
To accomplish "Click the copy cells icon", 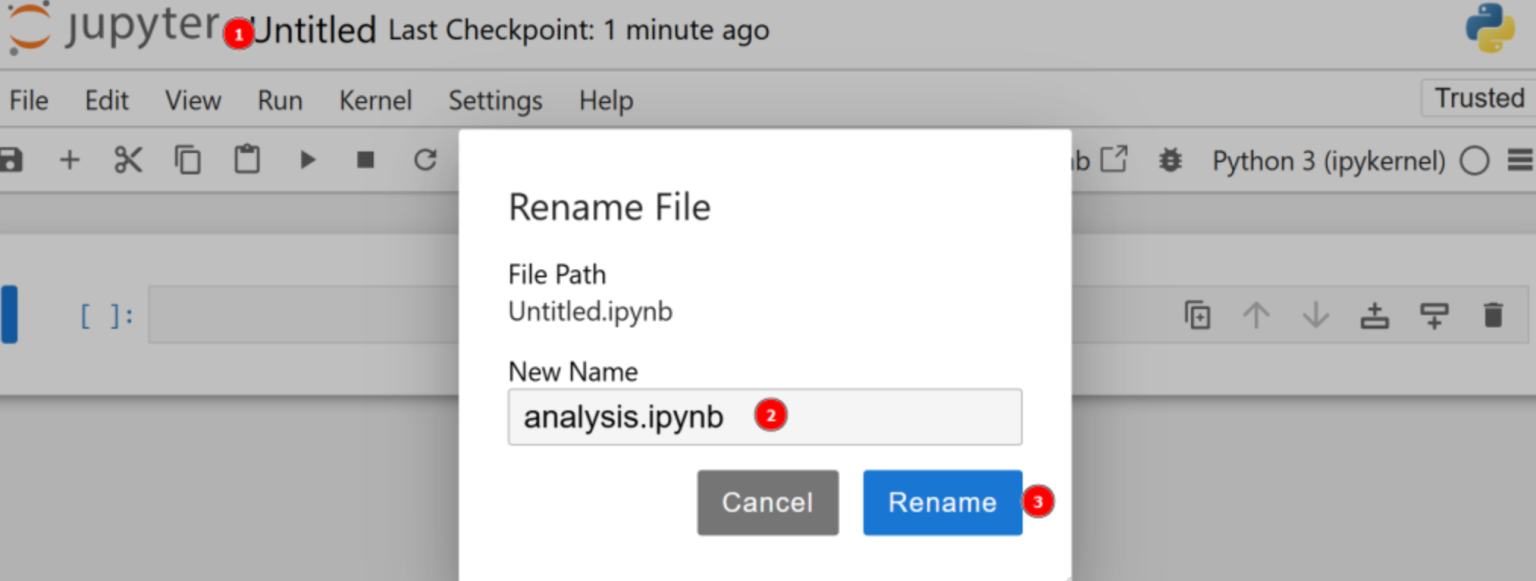I will pyautogui.click(x=187, y=160).
